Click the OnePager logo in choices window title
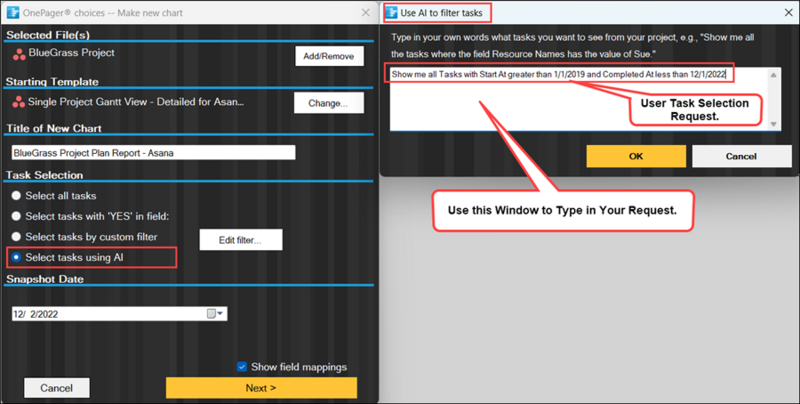The height and width of the screenshot is (404, 800). coord(13,13)
